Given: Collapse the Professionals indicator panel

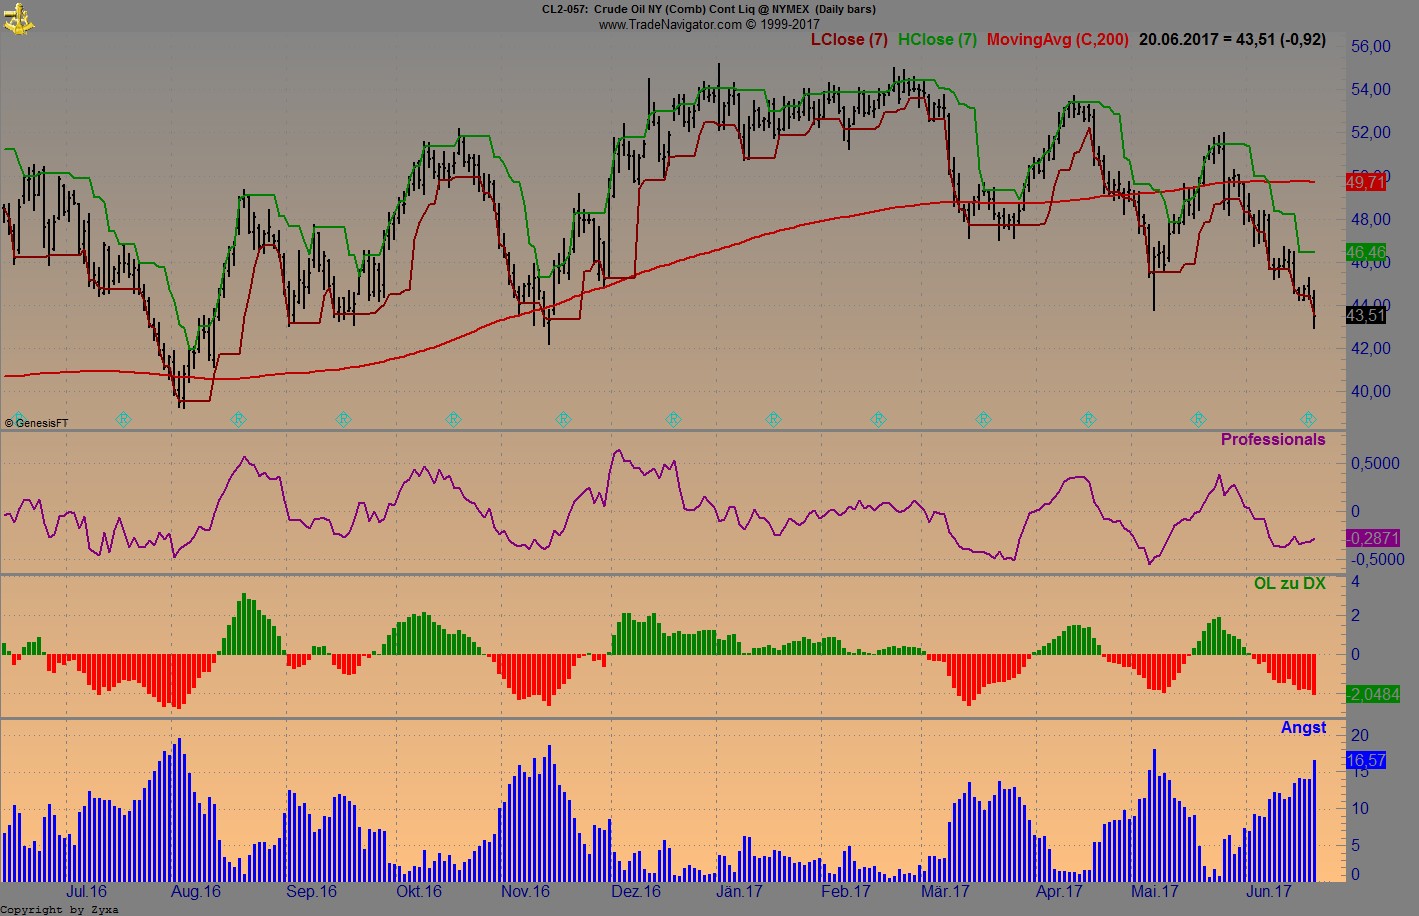Looking at the screenshot, I should point(1273,439).
